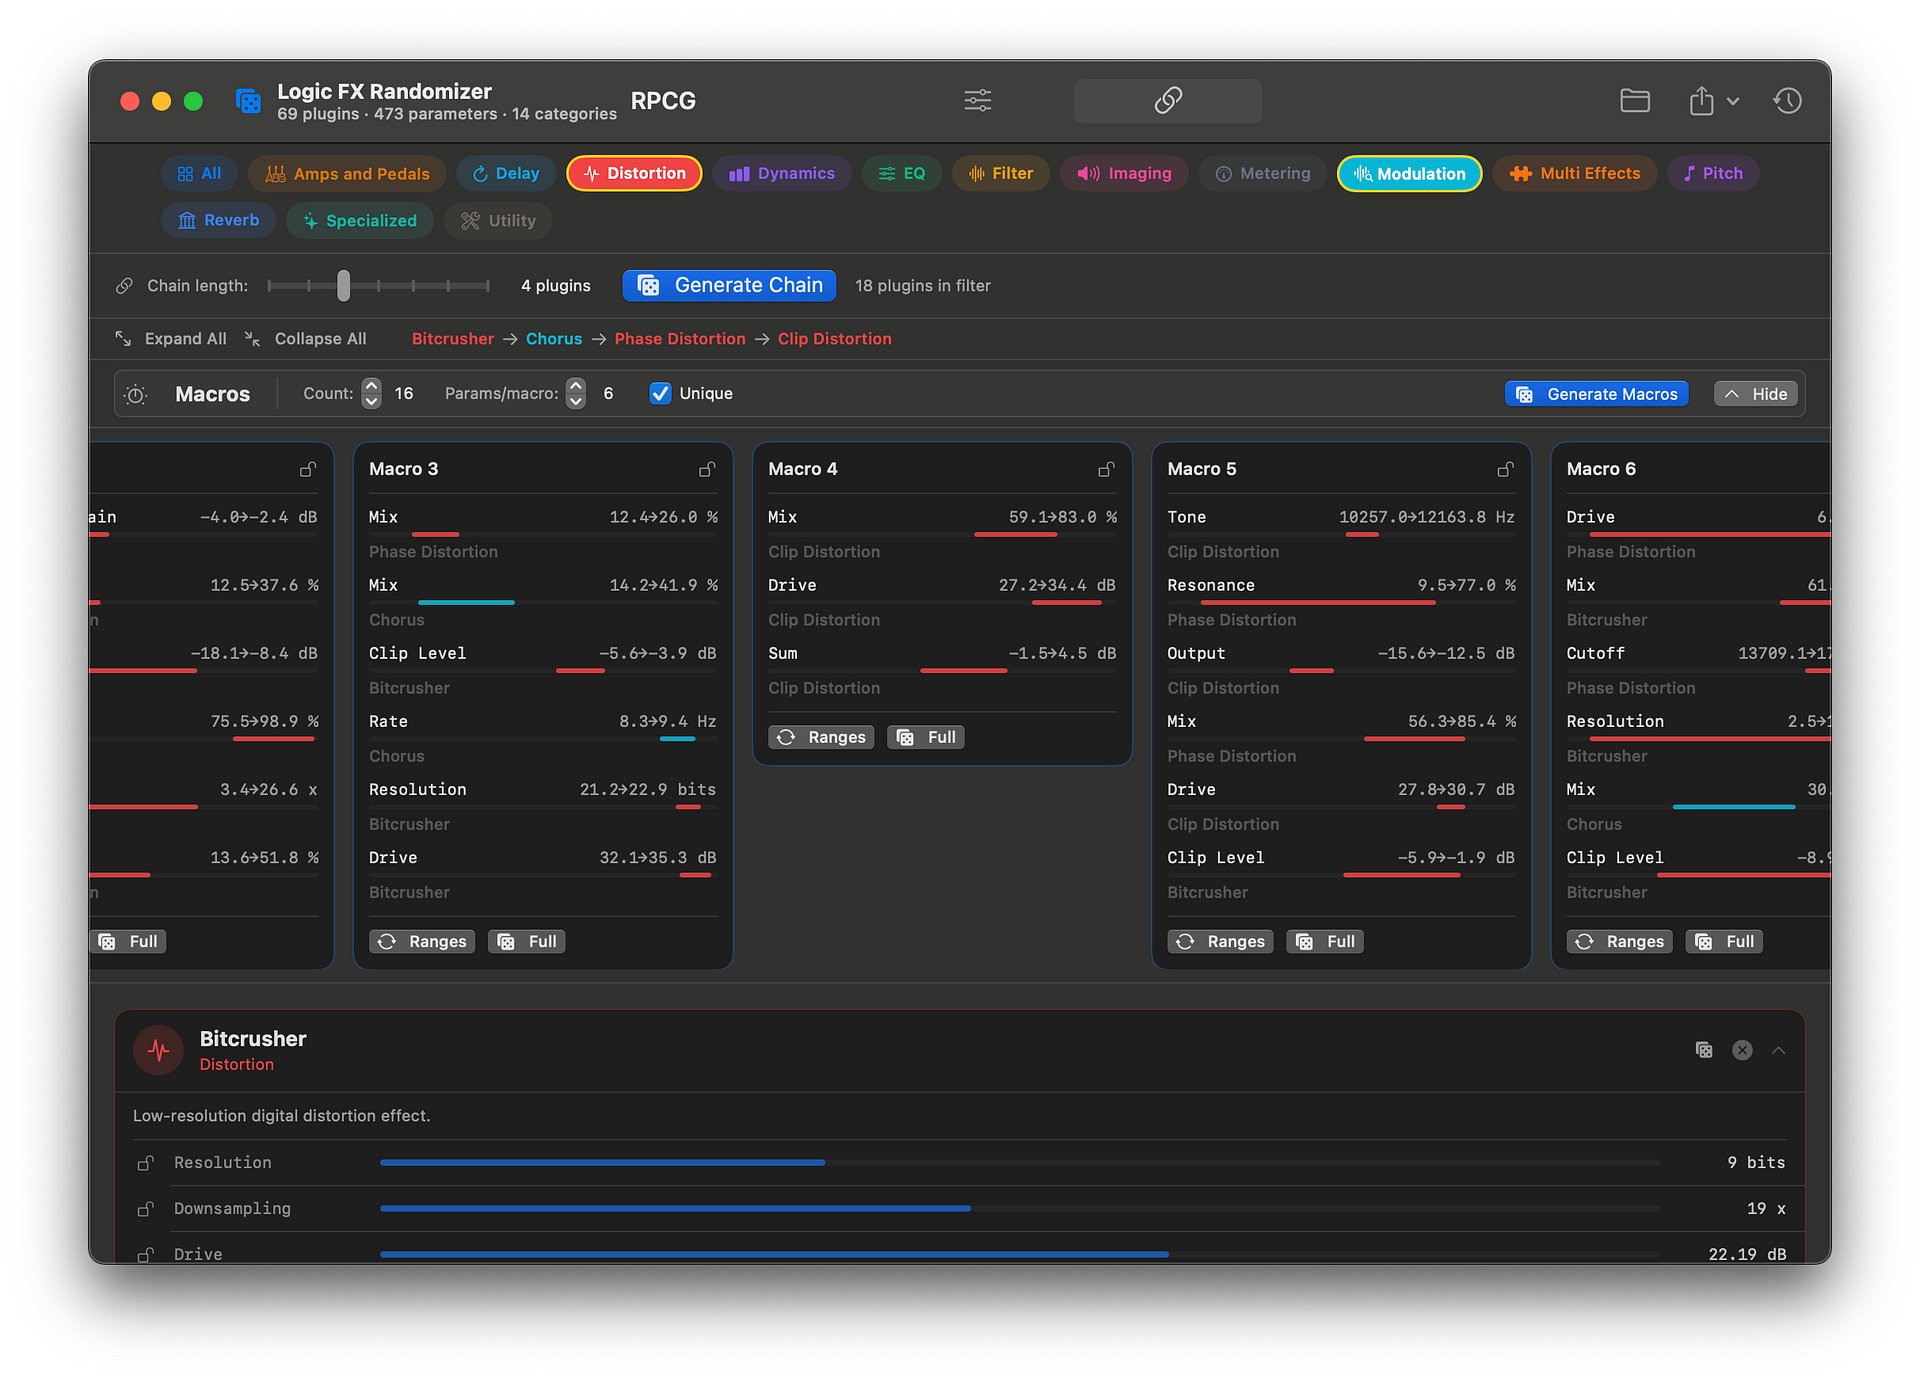Open the sliders settings icon in title bar
The height and width of the screenshot is (1381, 1920).
pos(977,100)
